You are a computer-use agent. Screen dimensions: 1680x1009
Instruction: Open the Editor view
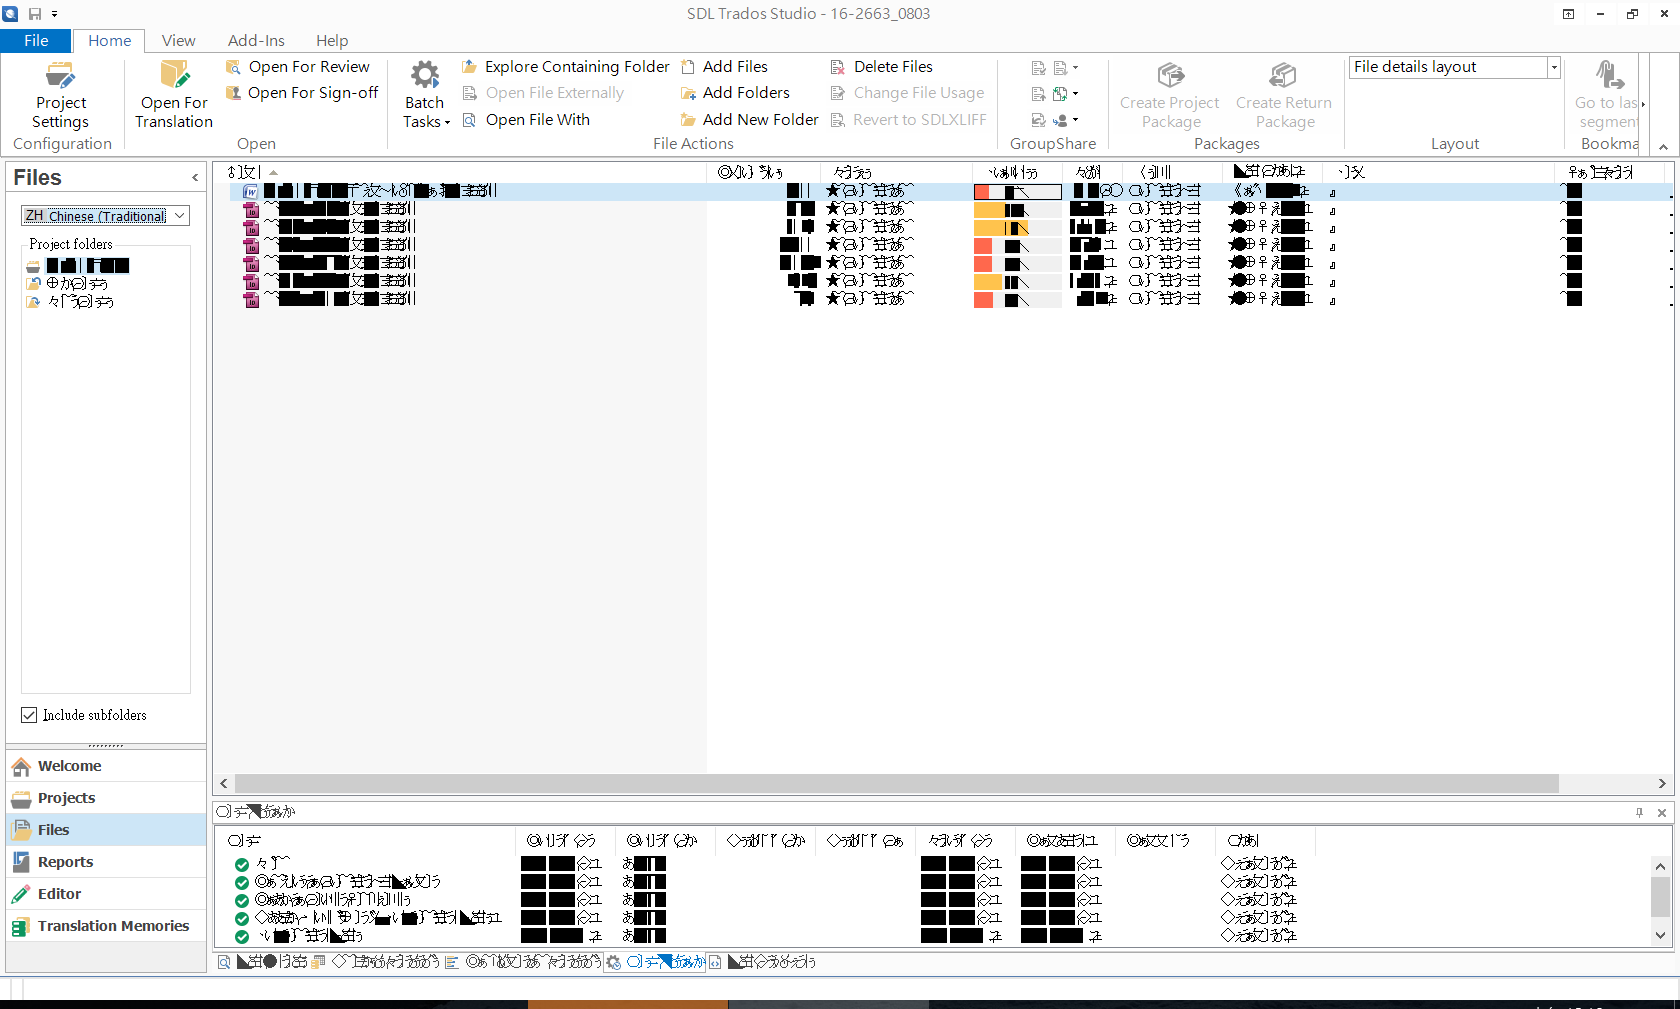pyautogui.click(x=106, y=894)
